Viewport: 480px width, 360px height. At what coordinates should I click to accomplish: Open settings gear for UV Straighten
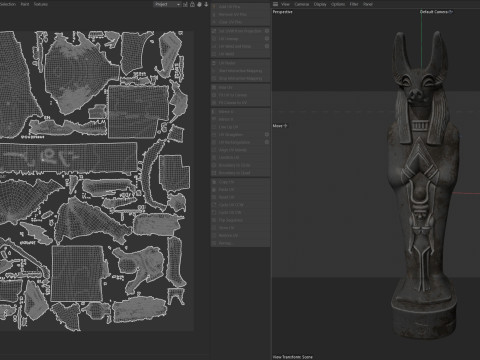point(267,134)
